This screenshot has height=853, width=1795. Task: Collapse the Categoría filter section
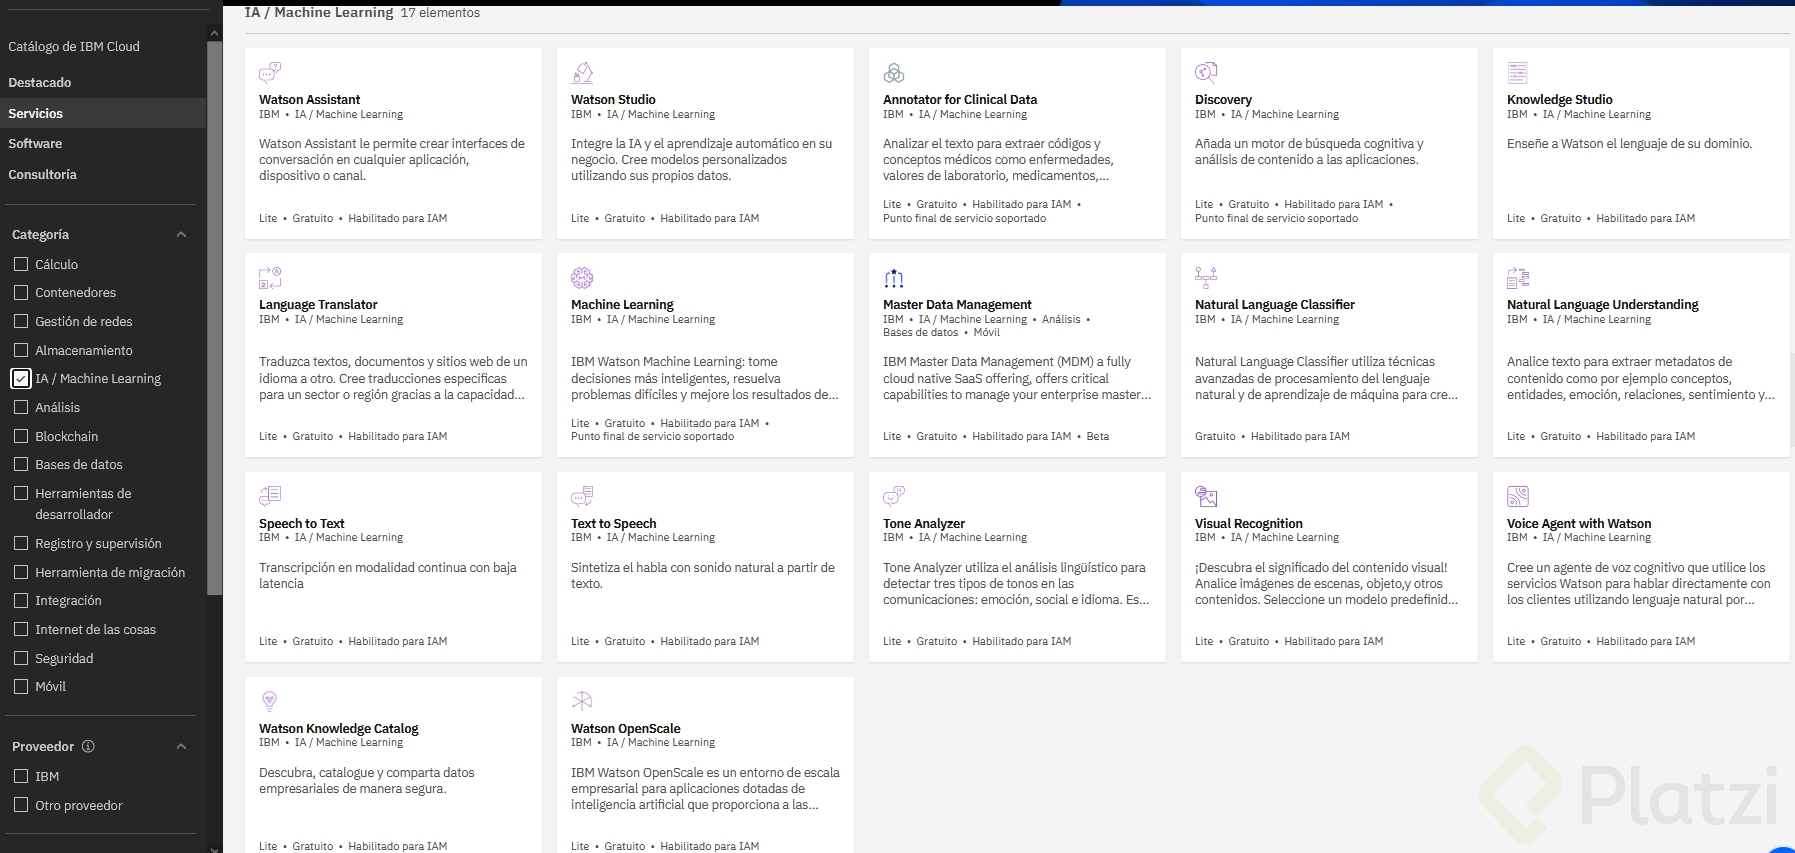click(181, 235)
